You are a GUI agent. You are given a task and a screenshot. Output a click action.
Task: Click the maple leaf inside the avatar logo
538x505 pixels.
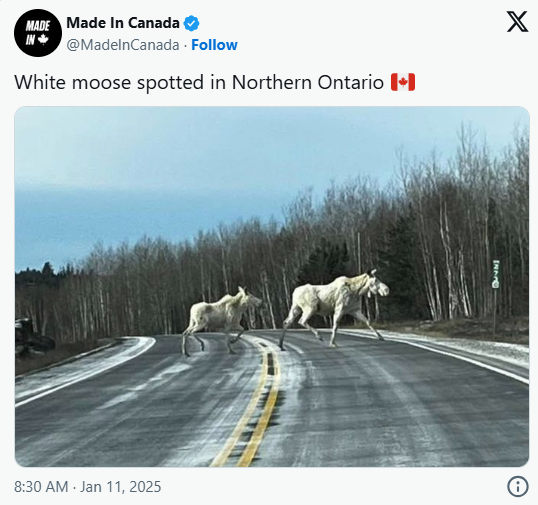point(43,40)
